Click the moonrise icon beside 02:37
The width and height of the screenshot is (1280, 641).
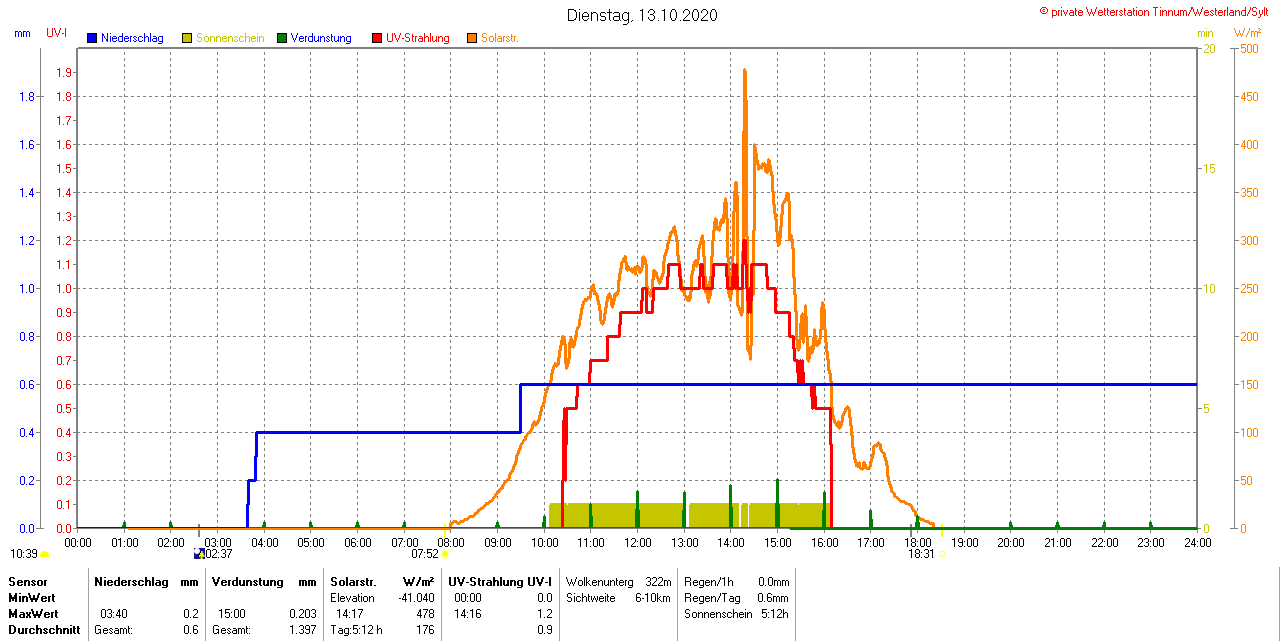(x=198, y=553)
